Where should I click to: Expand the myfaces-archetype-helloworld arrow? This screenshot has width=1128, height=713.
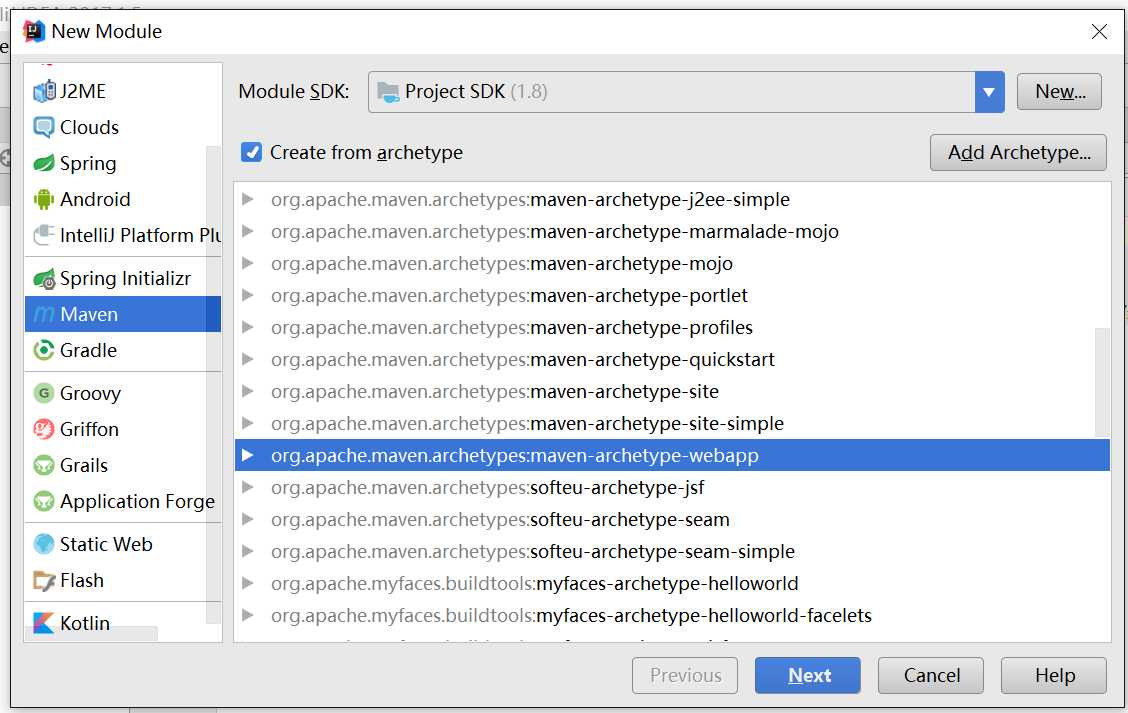click(x=247, y=583)
